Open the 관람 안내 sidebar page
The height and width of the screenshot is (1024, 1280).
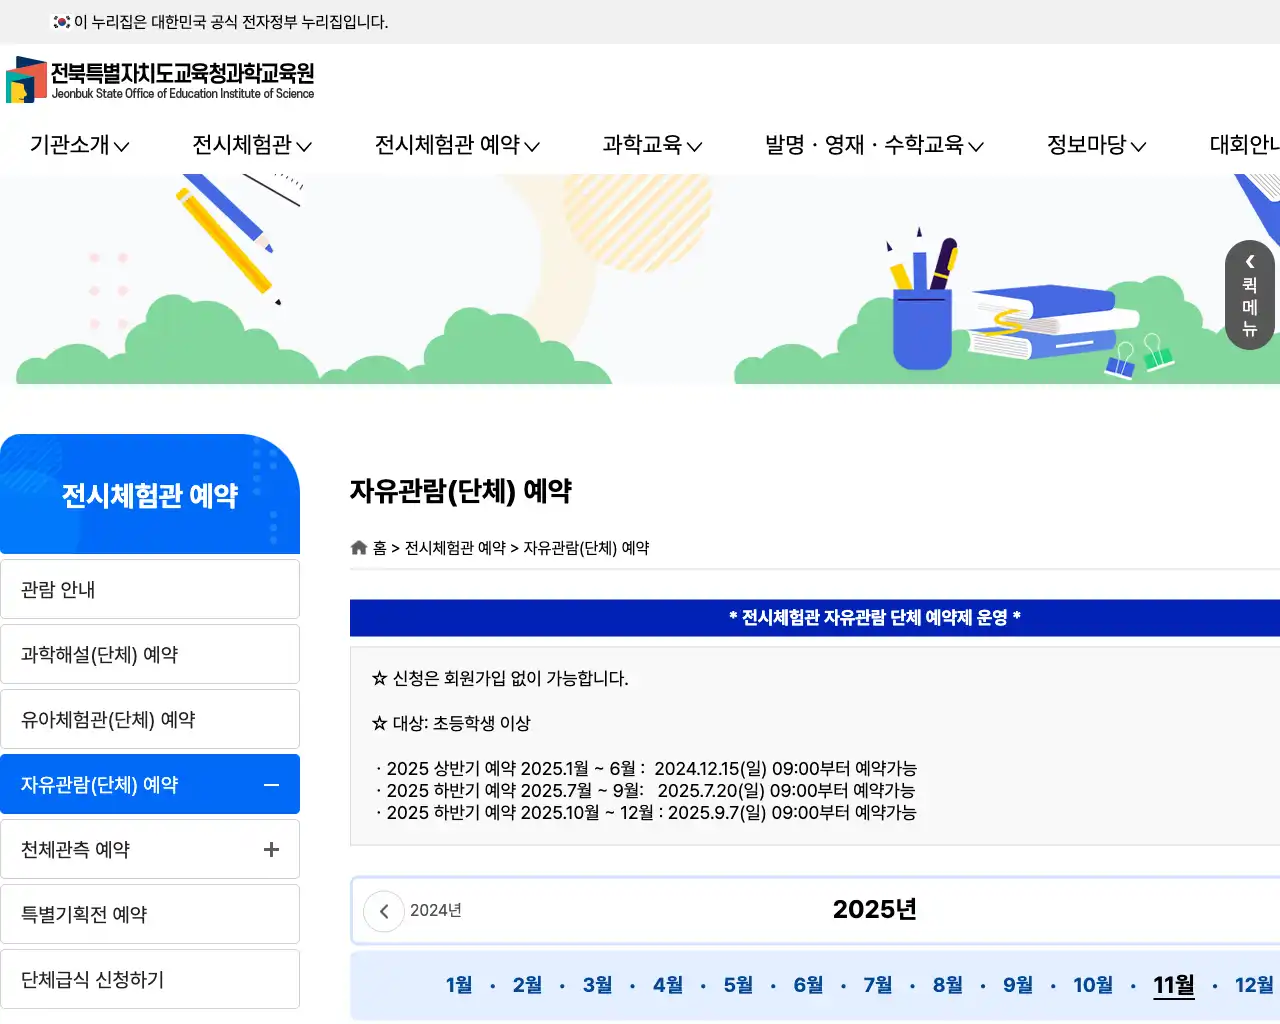[150, 589]
